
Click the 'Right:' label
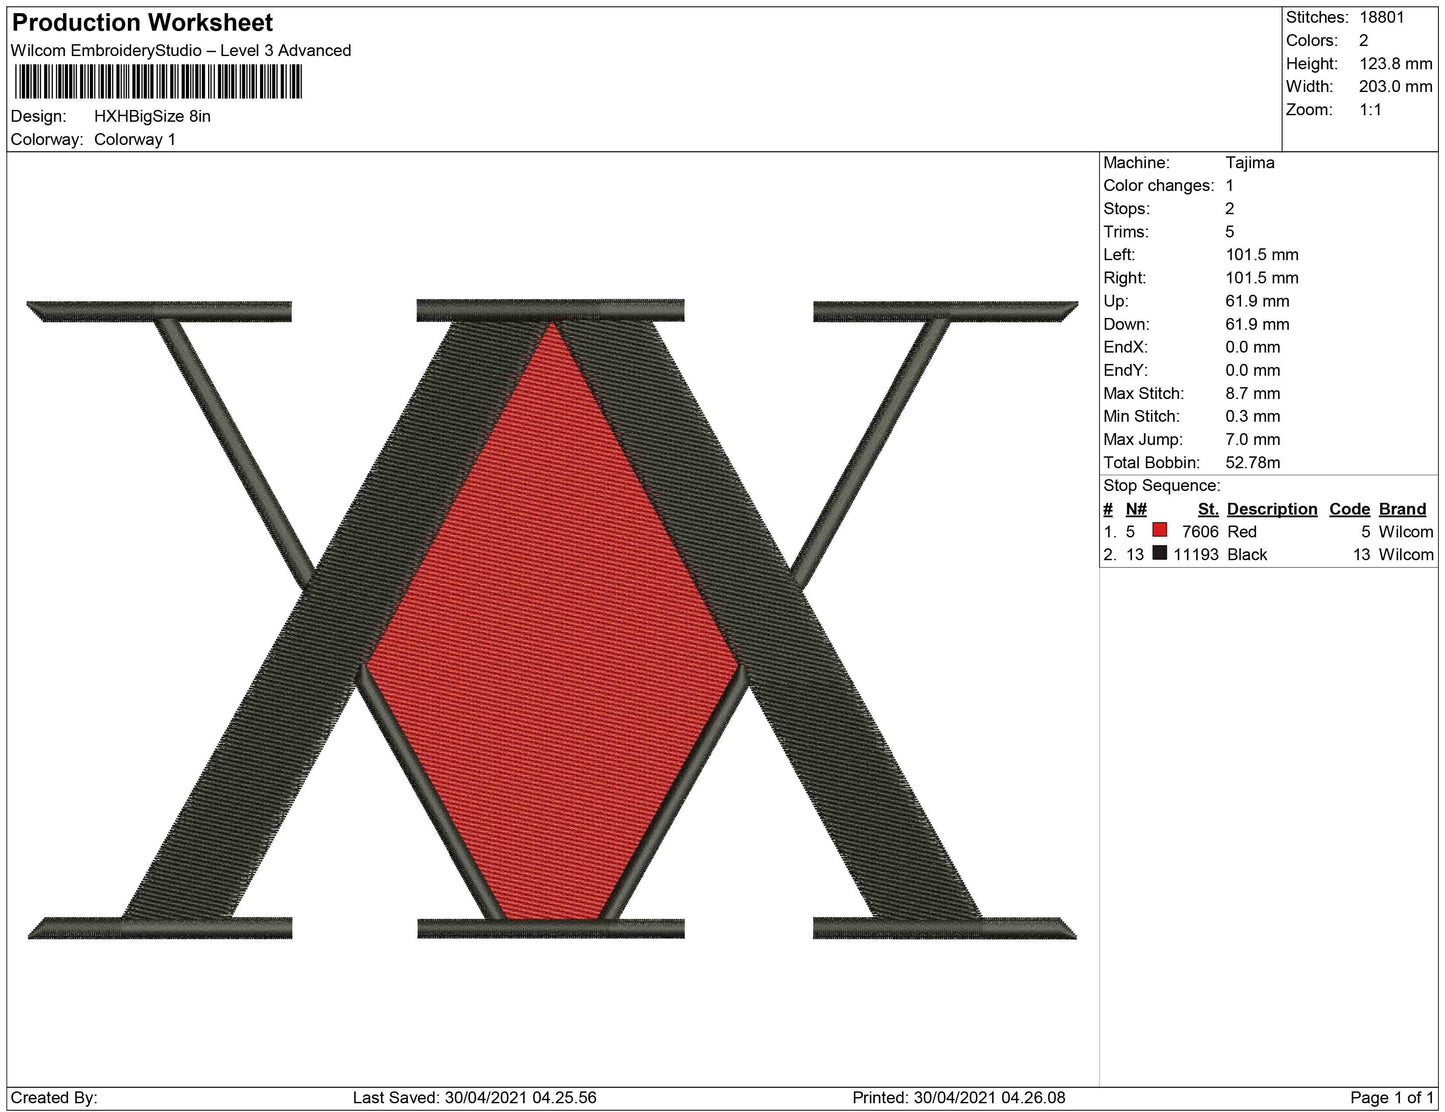[x=1125, y=277]
